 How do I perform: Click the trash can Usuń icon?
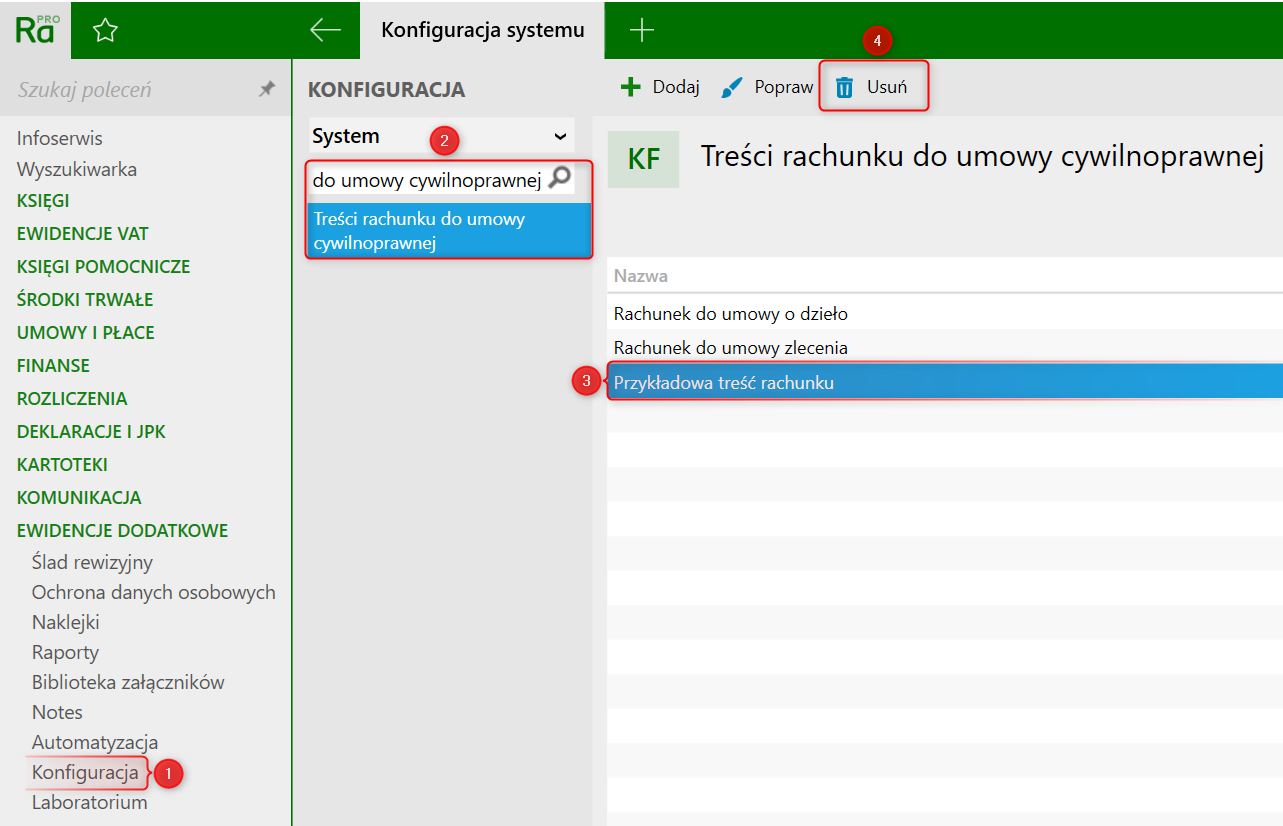click(x=845, y=87)
